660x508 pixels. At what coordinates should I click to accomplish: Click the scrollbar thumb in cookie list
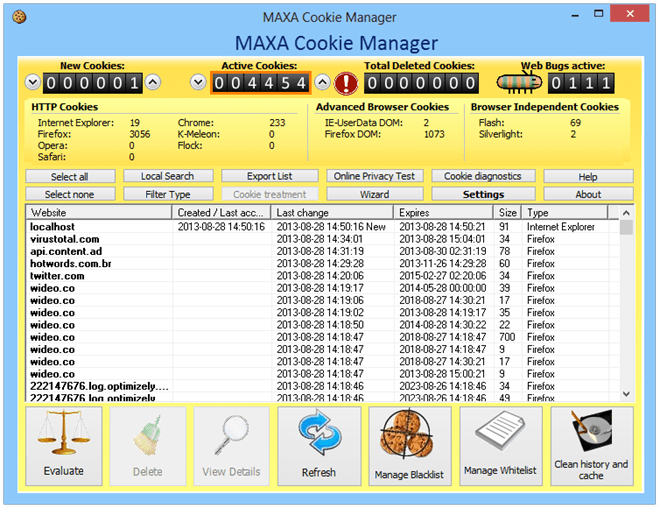tap(626, 228)
